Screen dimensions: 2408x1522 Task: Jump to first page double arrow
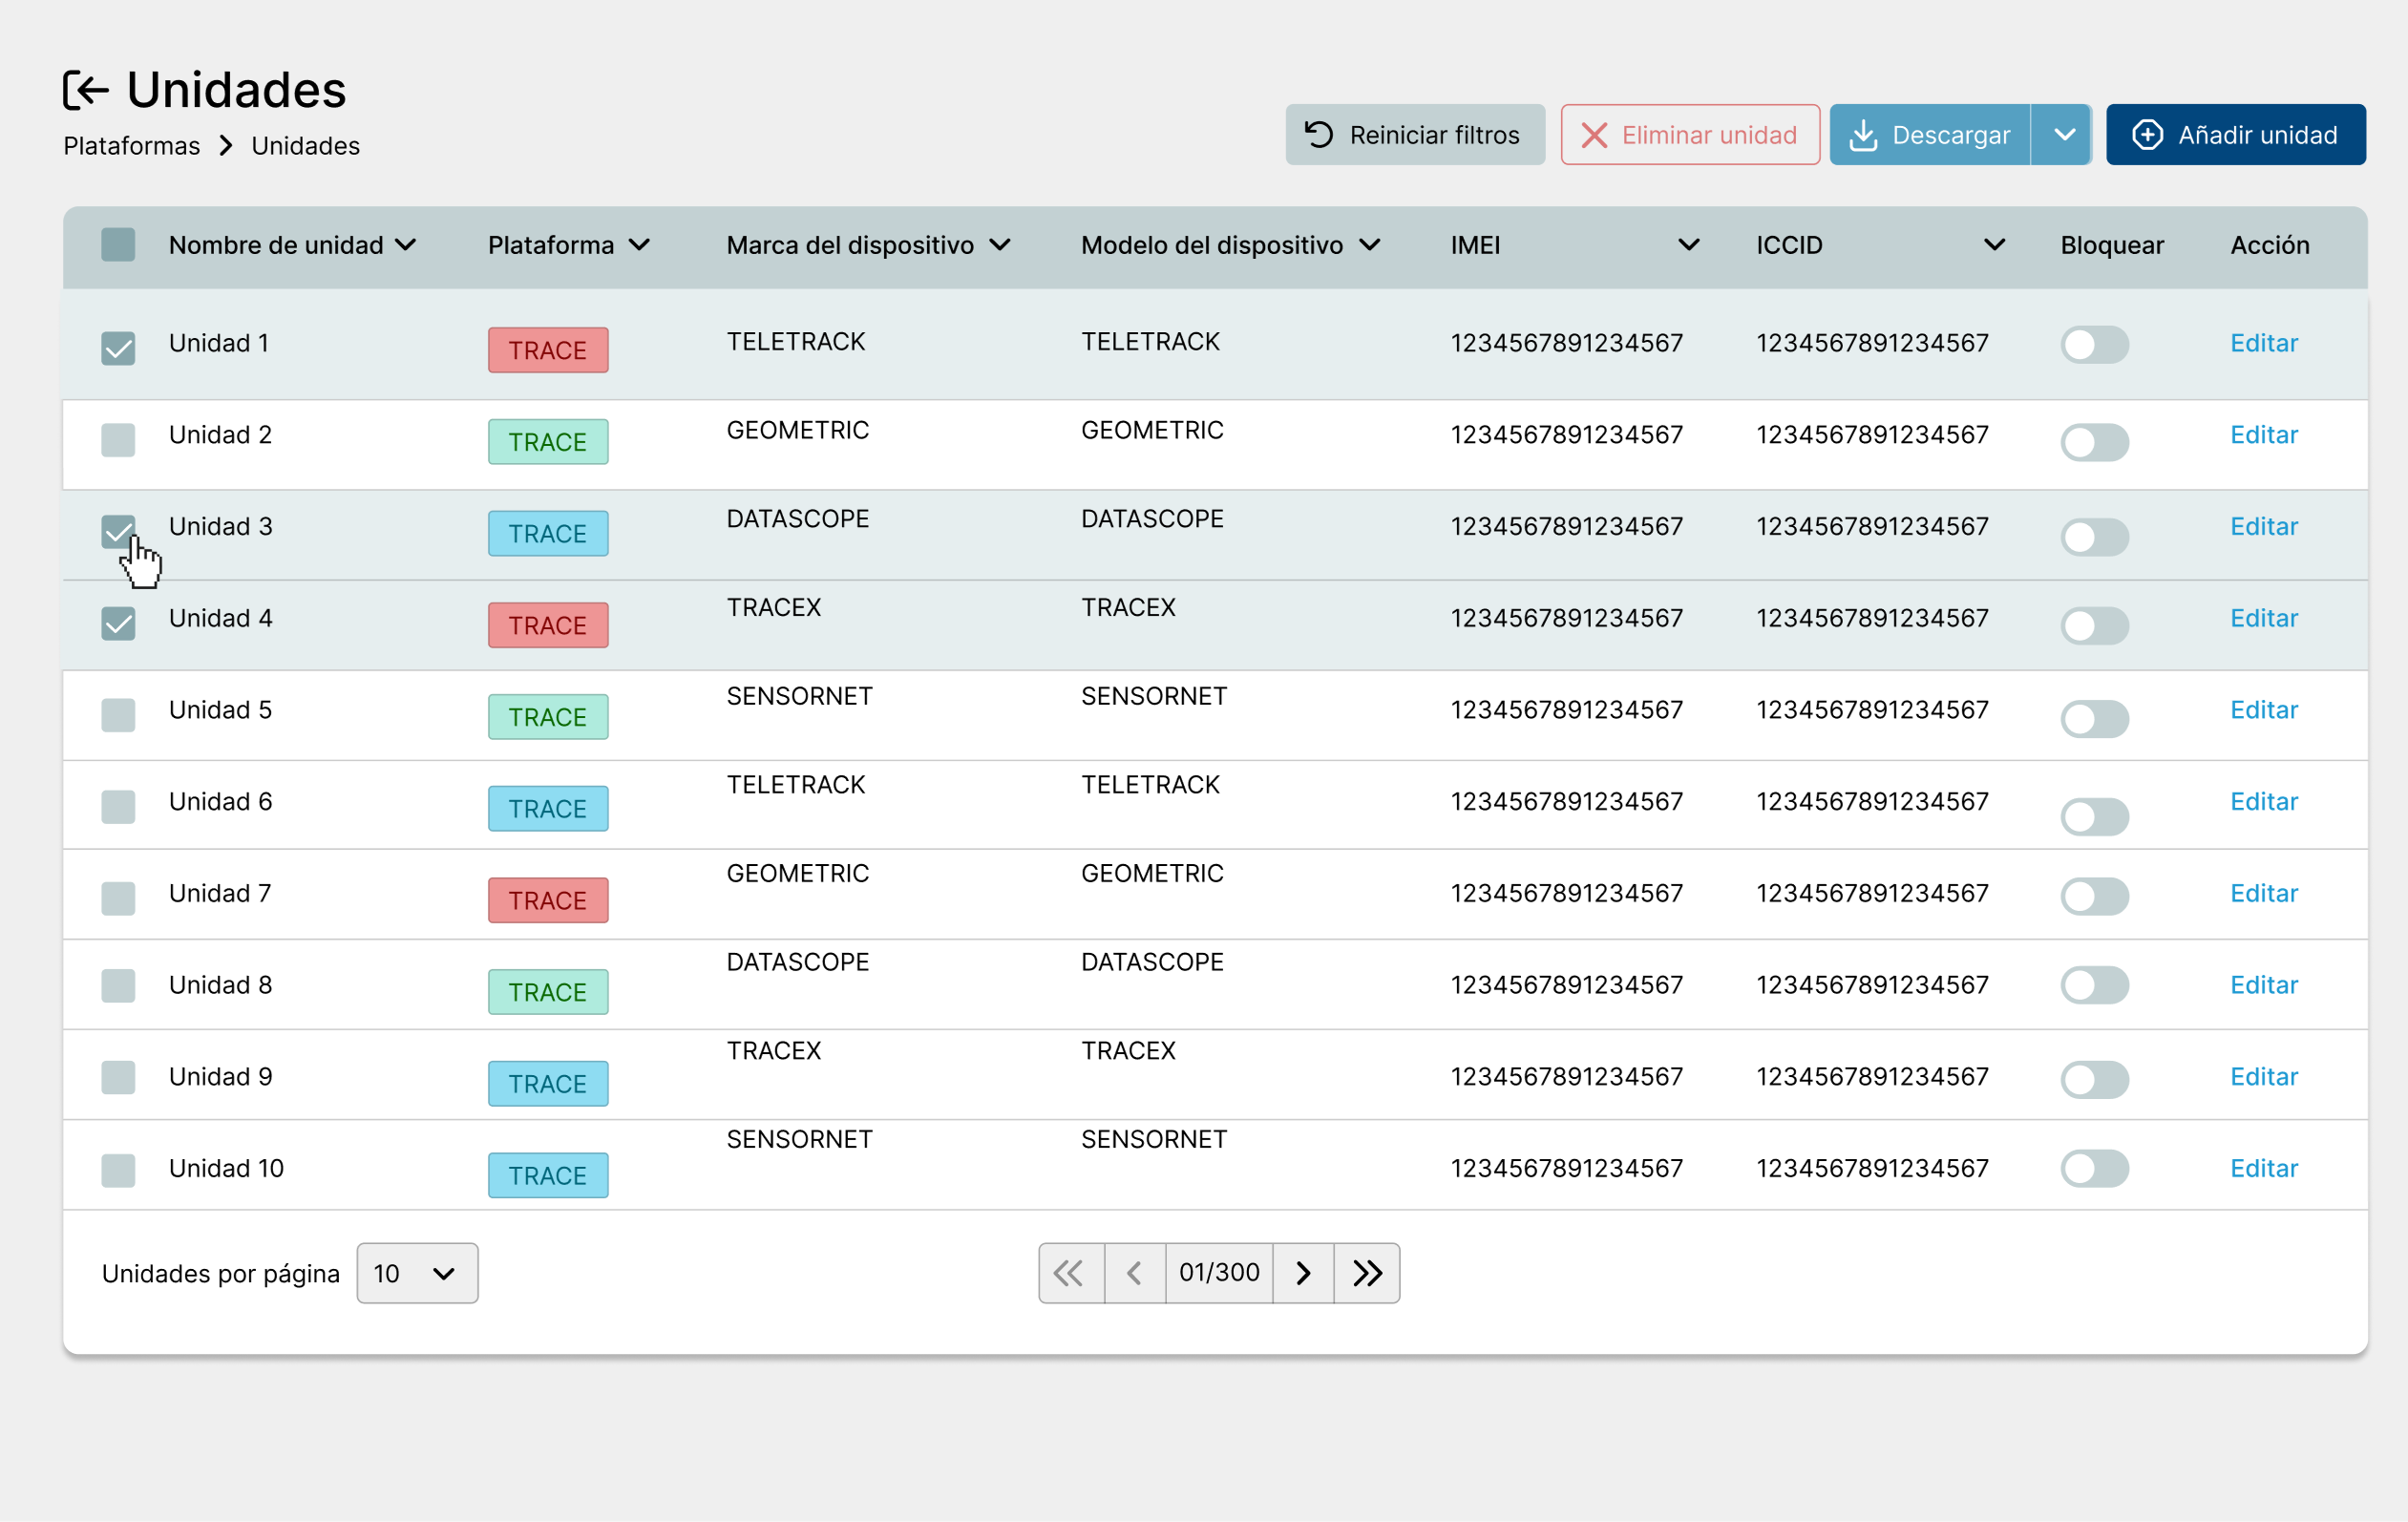pyautogui.click(x=1070, y=1273)
